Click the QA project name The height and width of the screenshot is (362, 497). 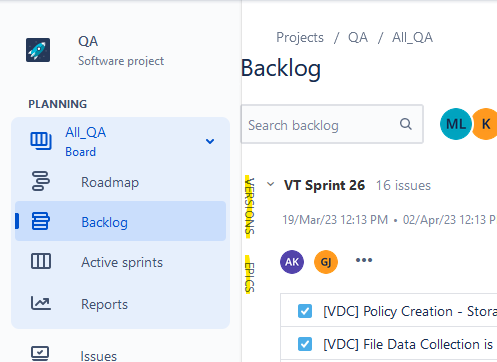point(88,41)
